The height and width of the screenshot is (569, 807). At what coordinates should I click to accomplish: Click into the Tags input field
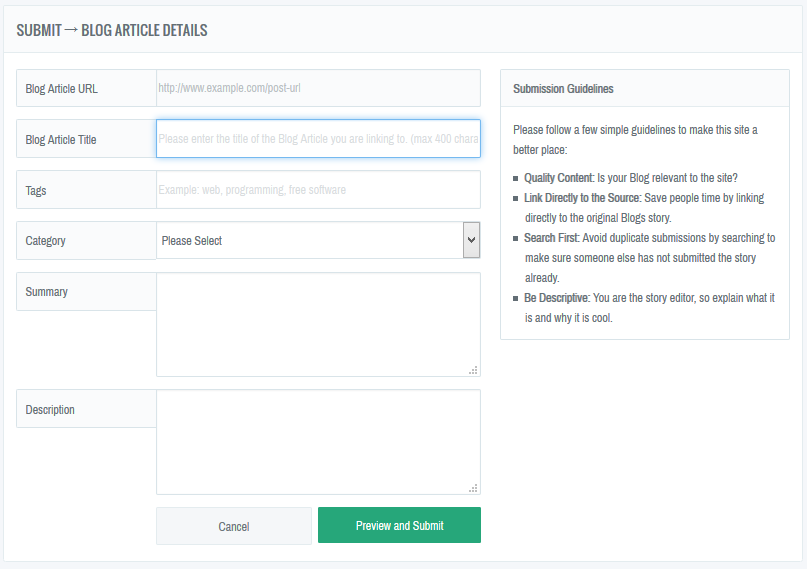click(x=318, y=190)
